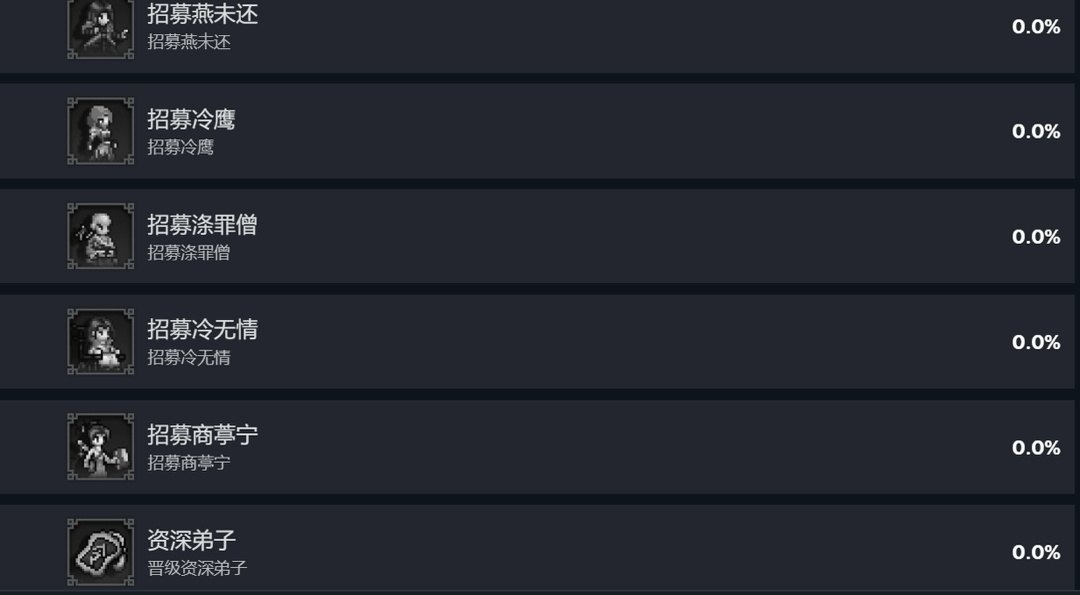Select the large 招募涤罪僧 achievement title

[x=202, y=225]
